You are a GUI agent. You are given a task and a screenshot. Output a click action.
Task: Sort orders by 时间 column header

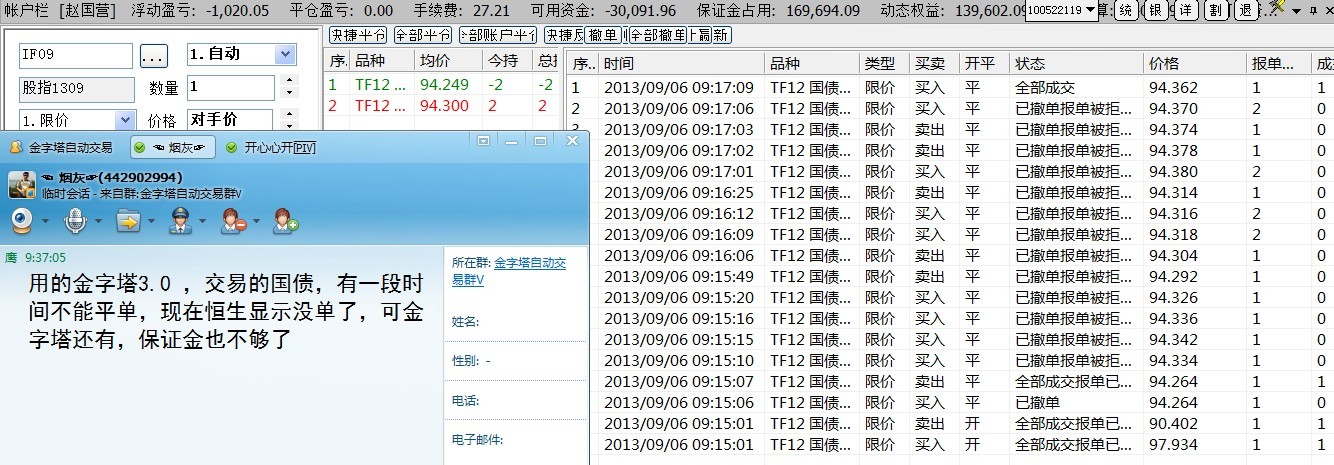tap(682, 63)
